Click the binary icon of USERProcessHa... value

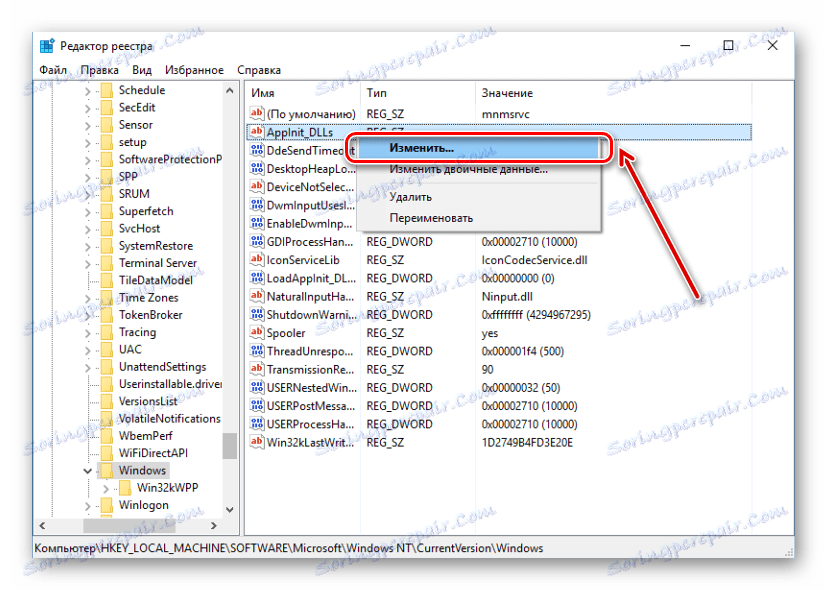(x=256, y=423)
